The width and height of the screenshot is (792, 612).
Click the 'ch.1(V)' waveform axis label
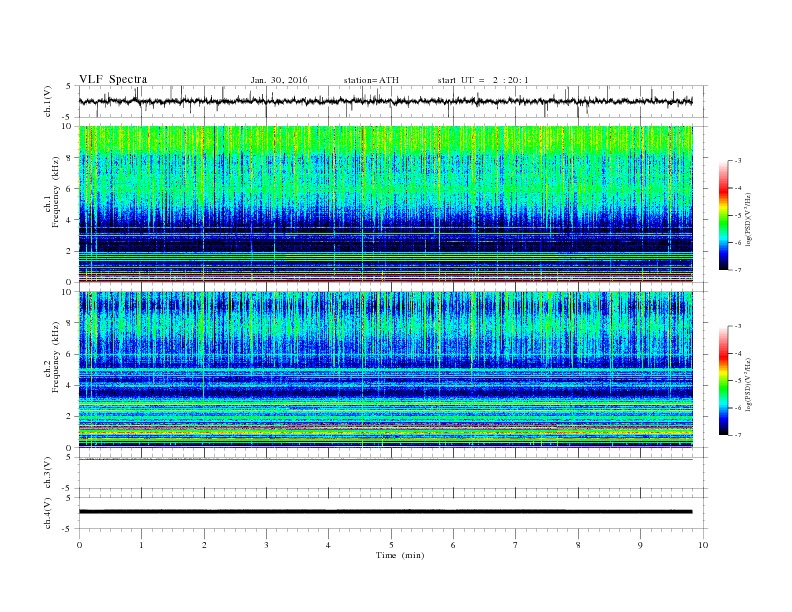point(48,101)
